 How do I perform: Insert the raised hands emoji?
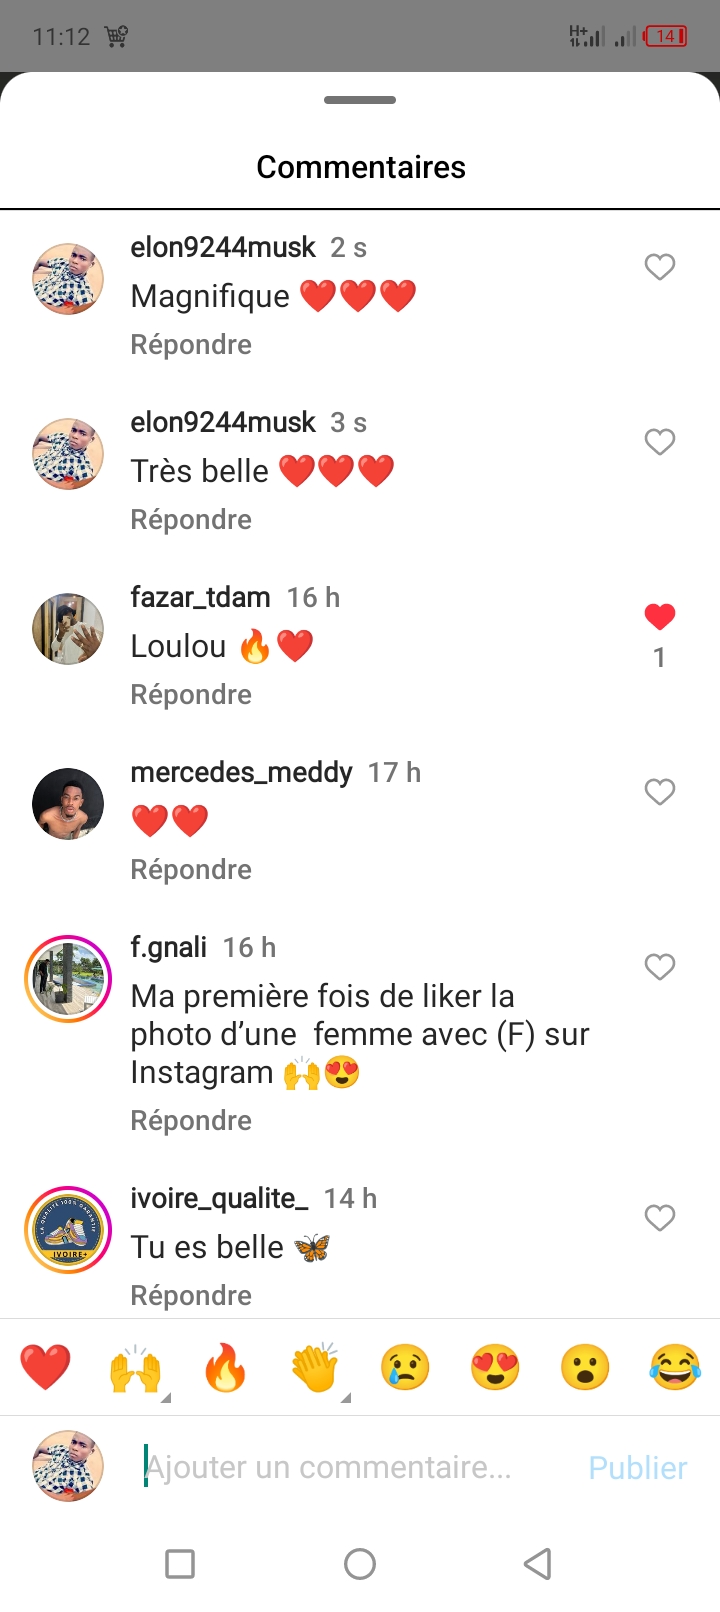[x=135, y=1367]
